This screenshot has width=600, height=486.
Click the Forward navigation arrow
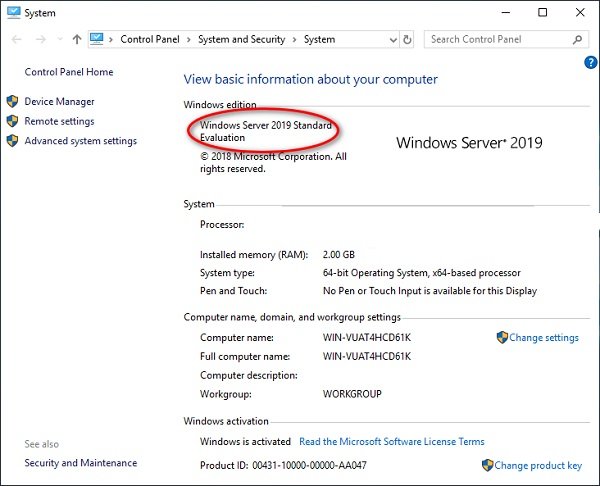coord(41,39)
